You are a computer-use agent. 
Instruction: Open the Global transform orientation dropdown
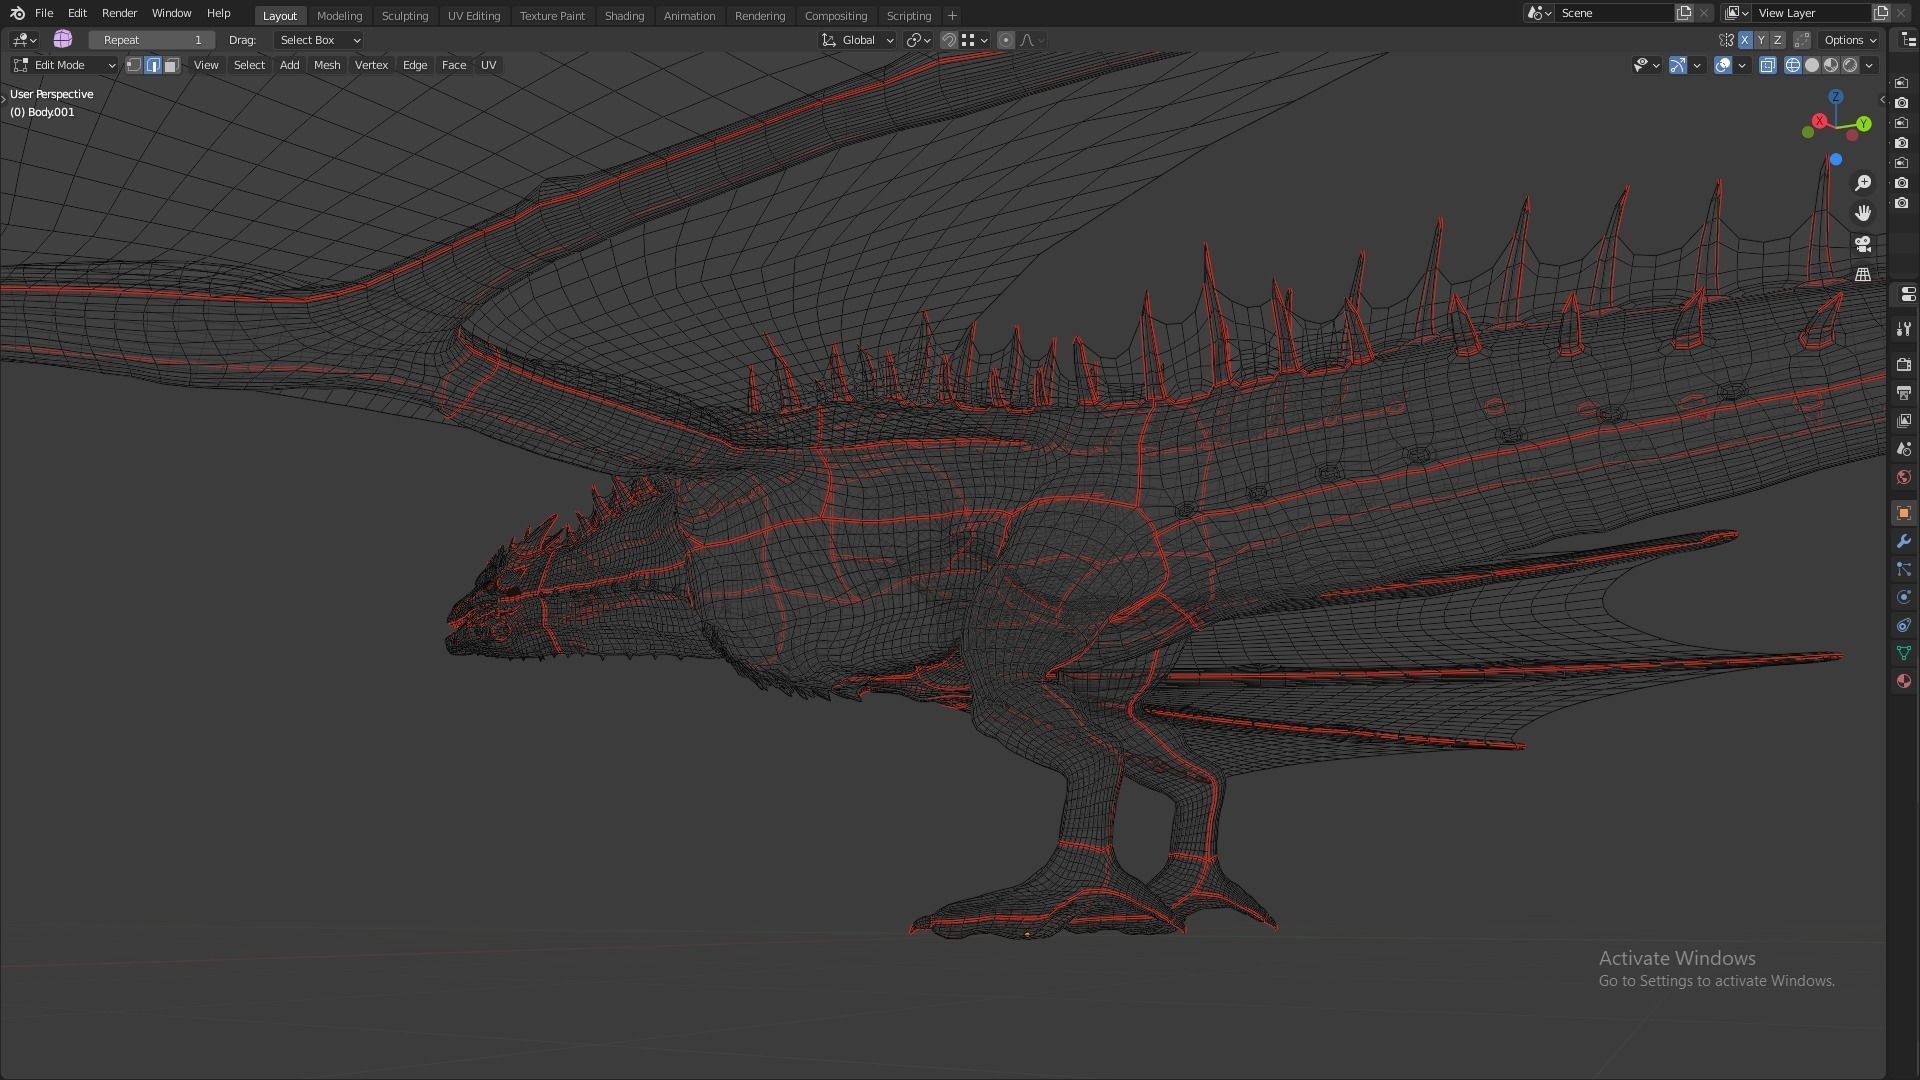tap(858, 40)
